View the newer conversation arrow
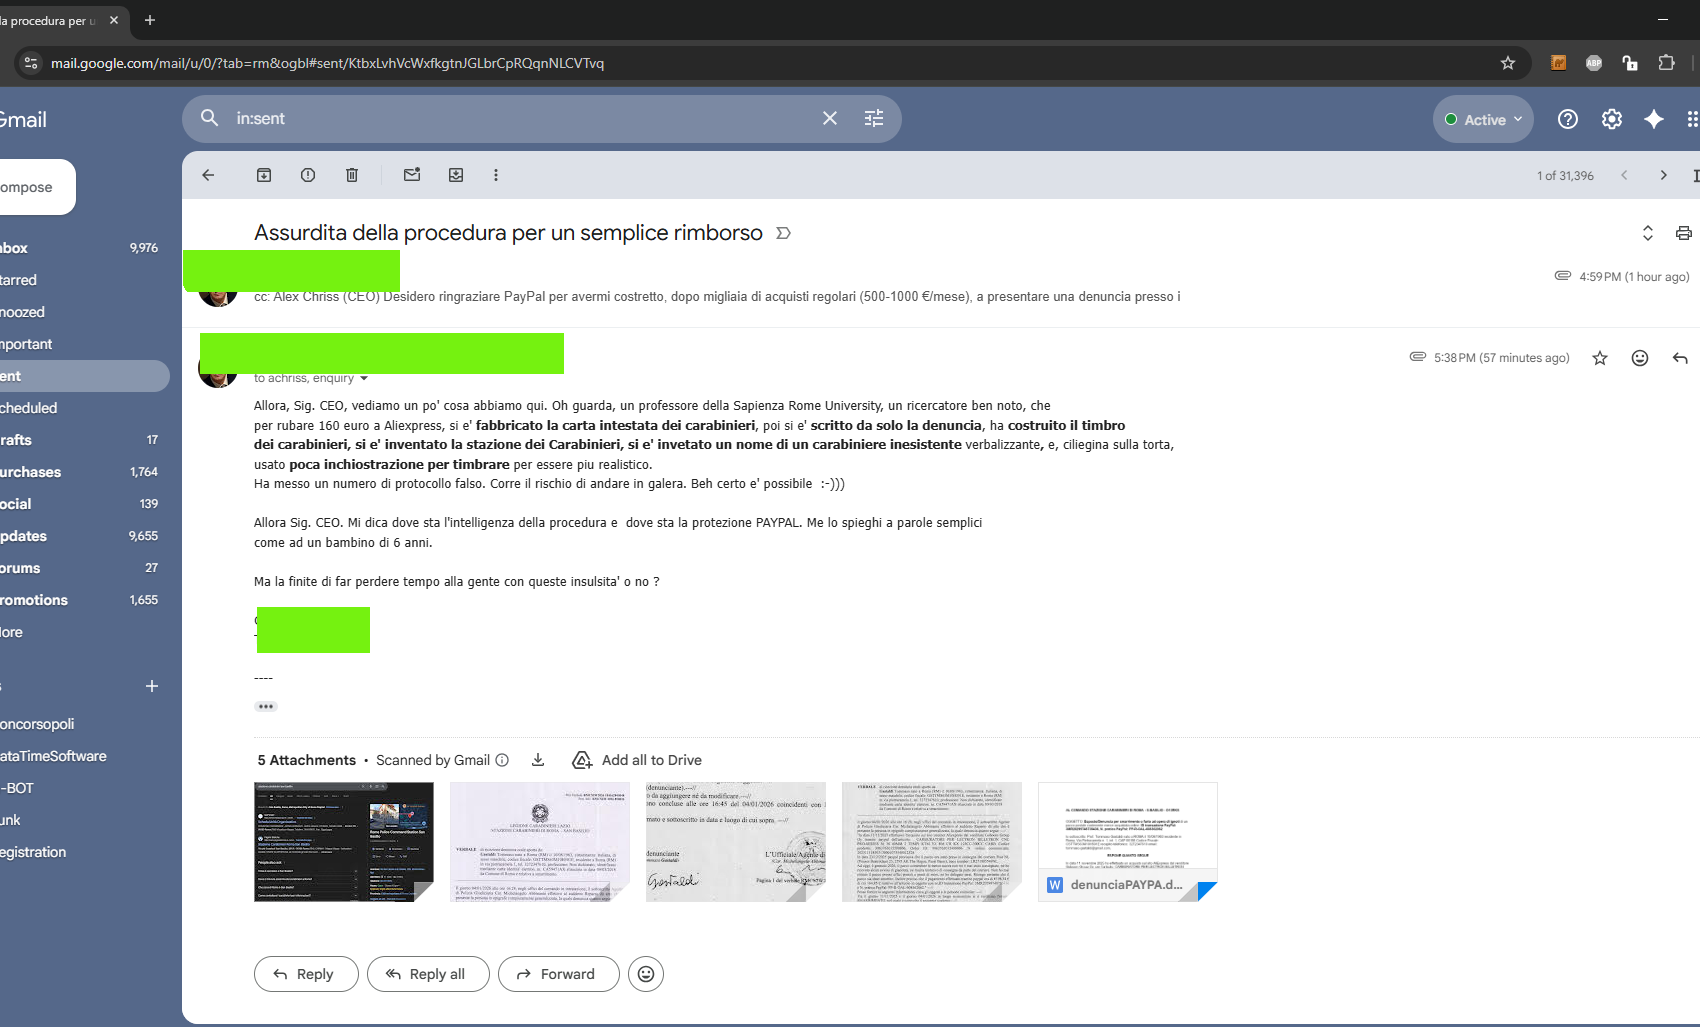Viewport: 1700px width, 1027px height. [1624, 175]
